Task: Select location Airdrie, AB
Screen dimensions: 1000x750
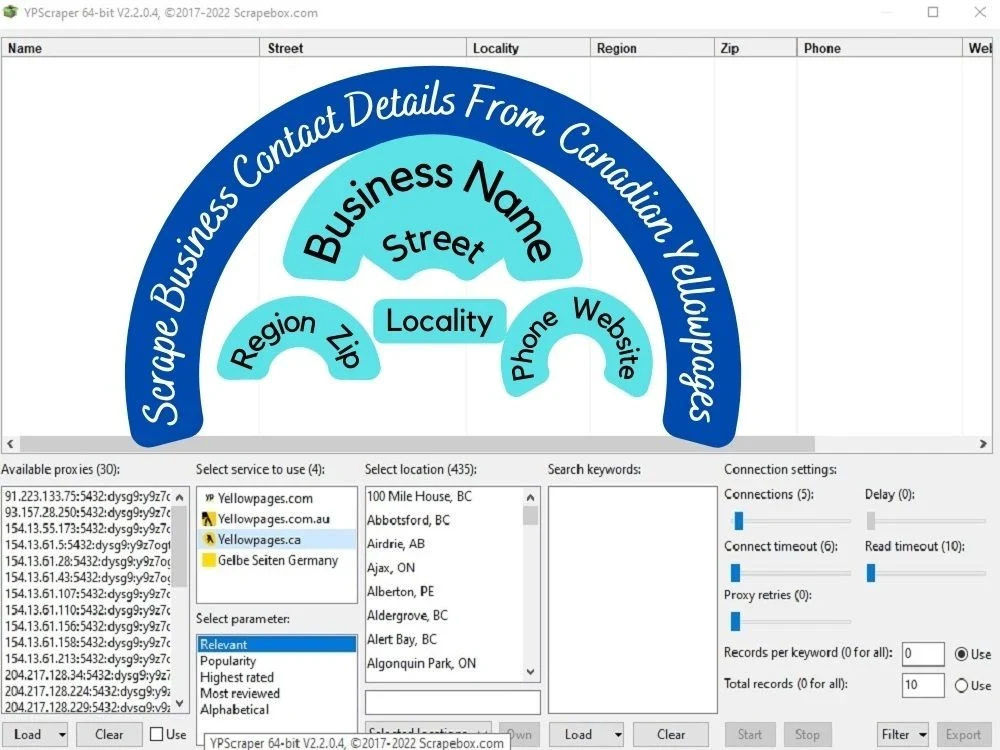Action: (445, 544)
